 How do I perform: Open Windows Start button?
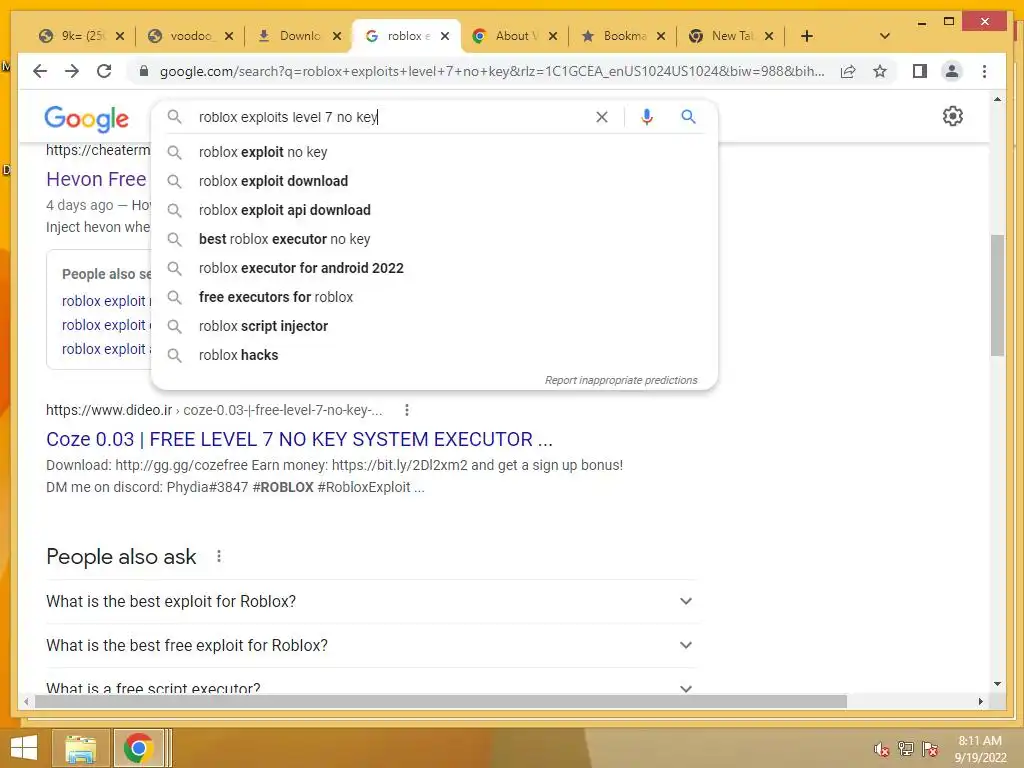click(x=24, y=748)
